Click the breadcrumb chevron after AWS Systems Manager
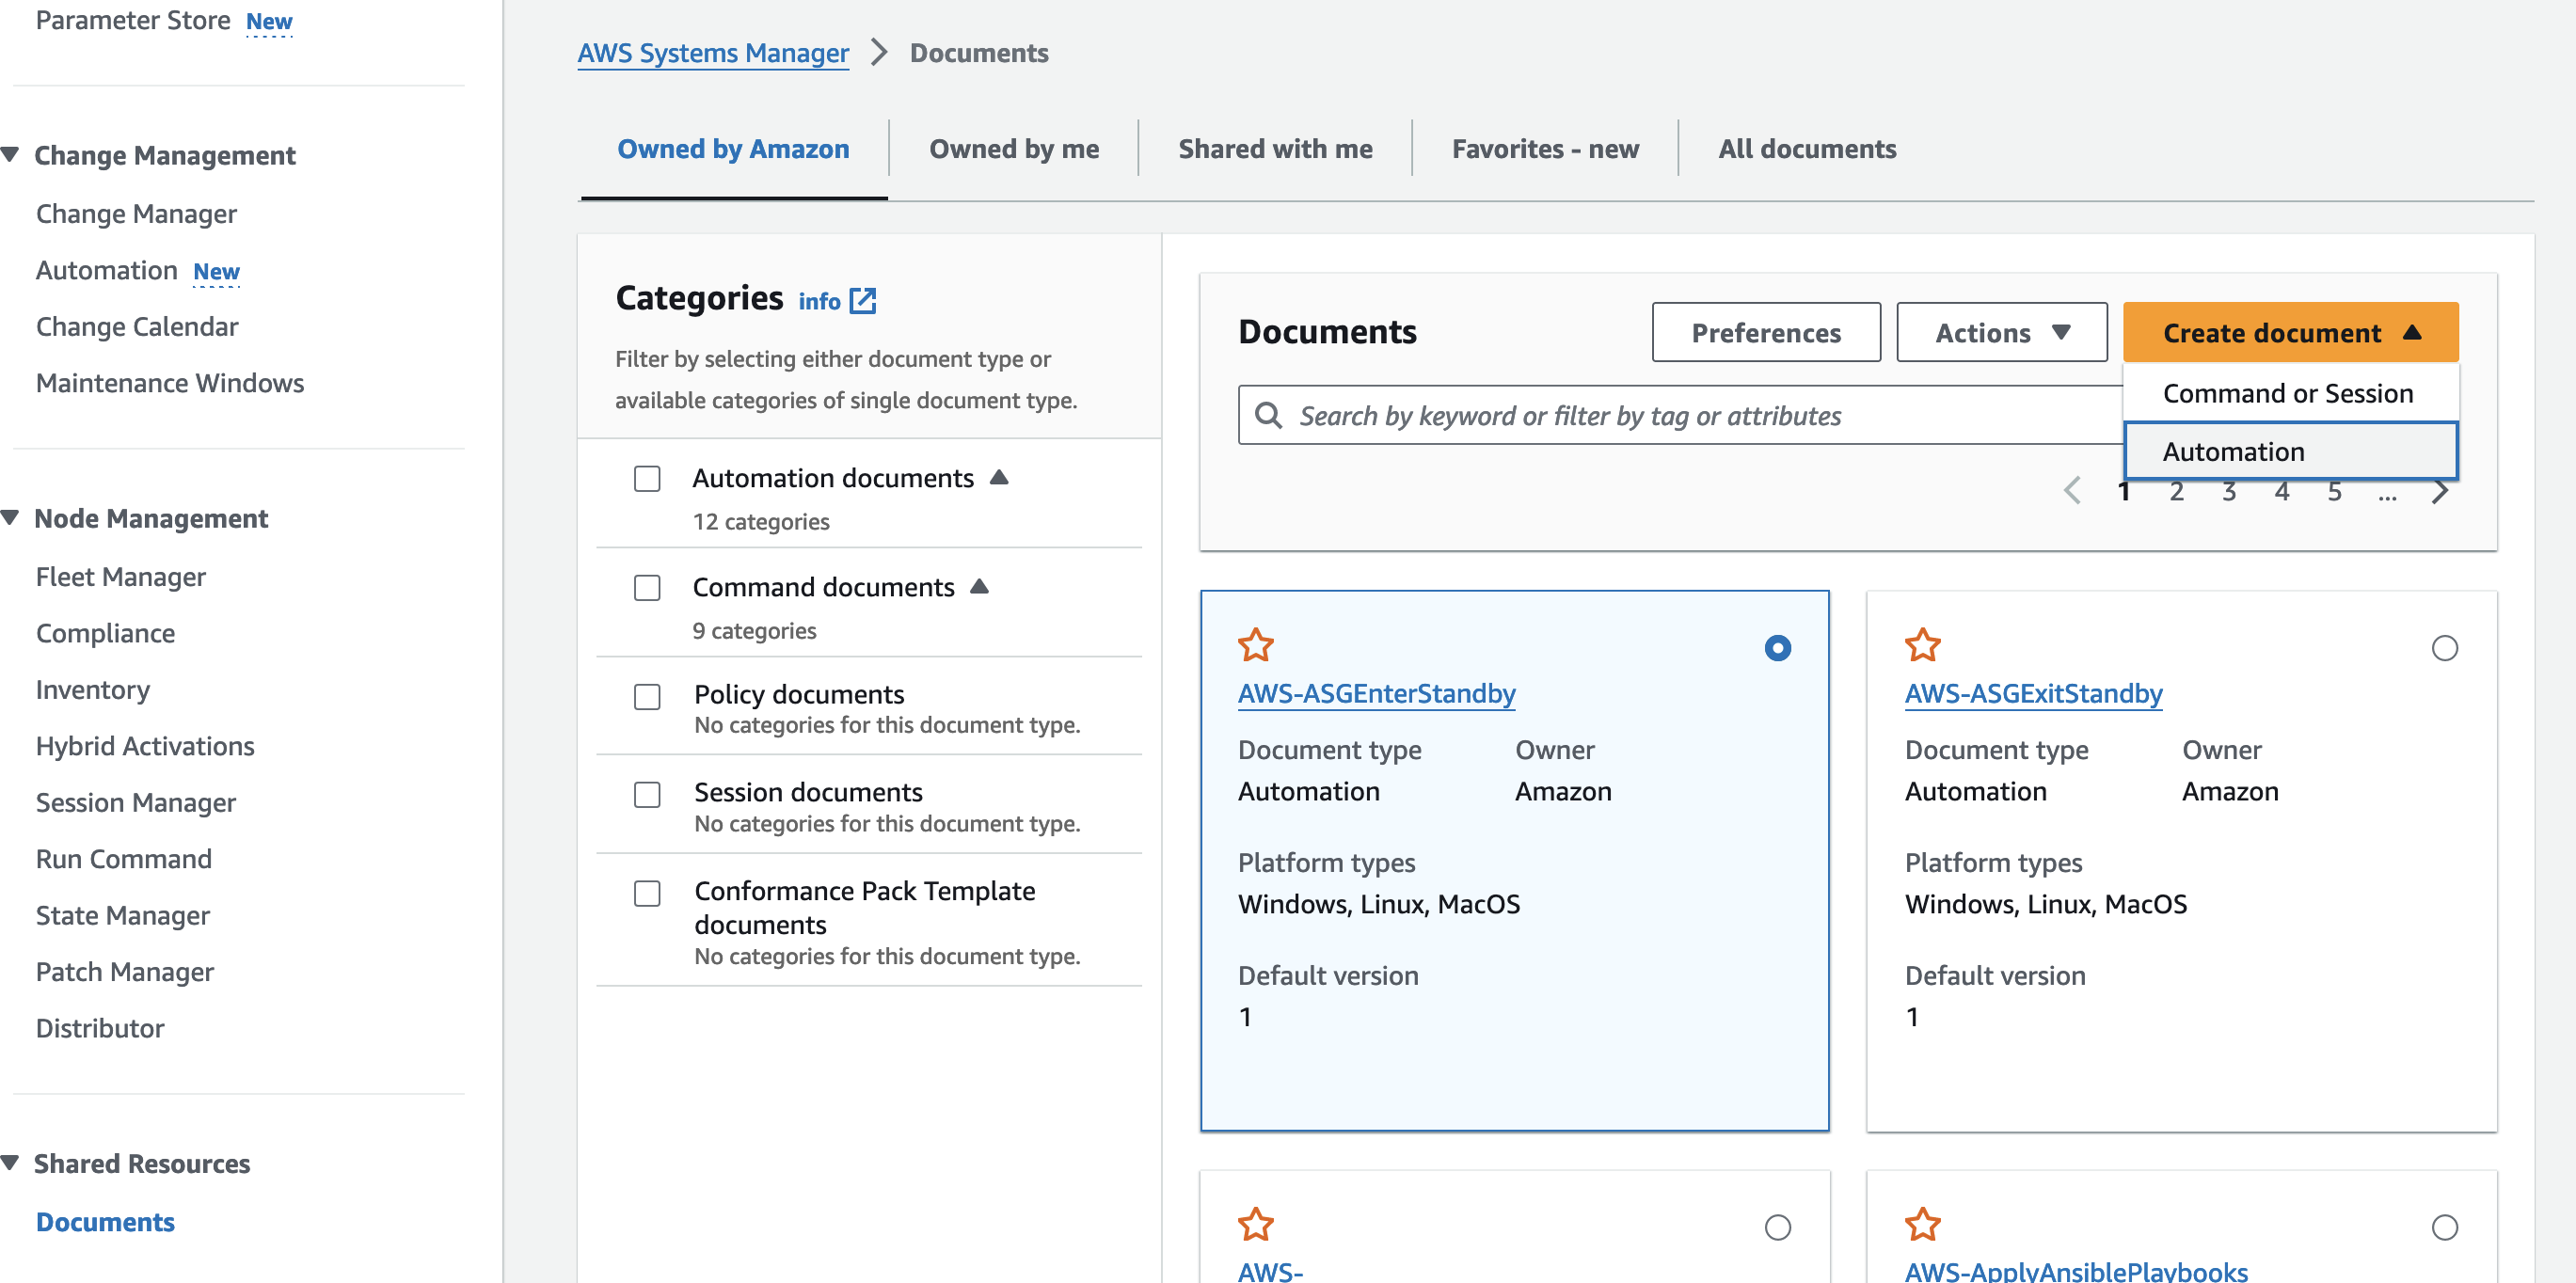The width and height of the screenshot is (2576, 1283). pyautogui.click(x=879, y=52)
